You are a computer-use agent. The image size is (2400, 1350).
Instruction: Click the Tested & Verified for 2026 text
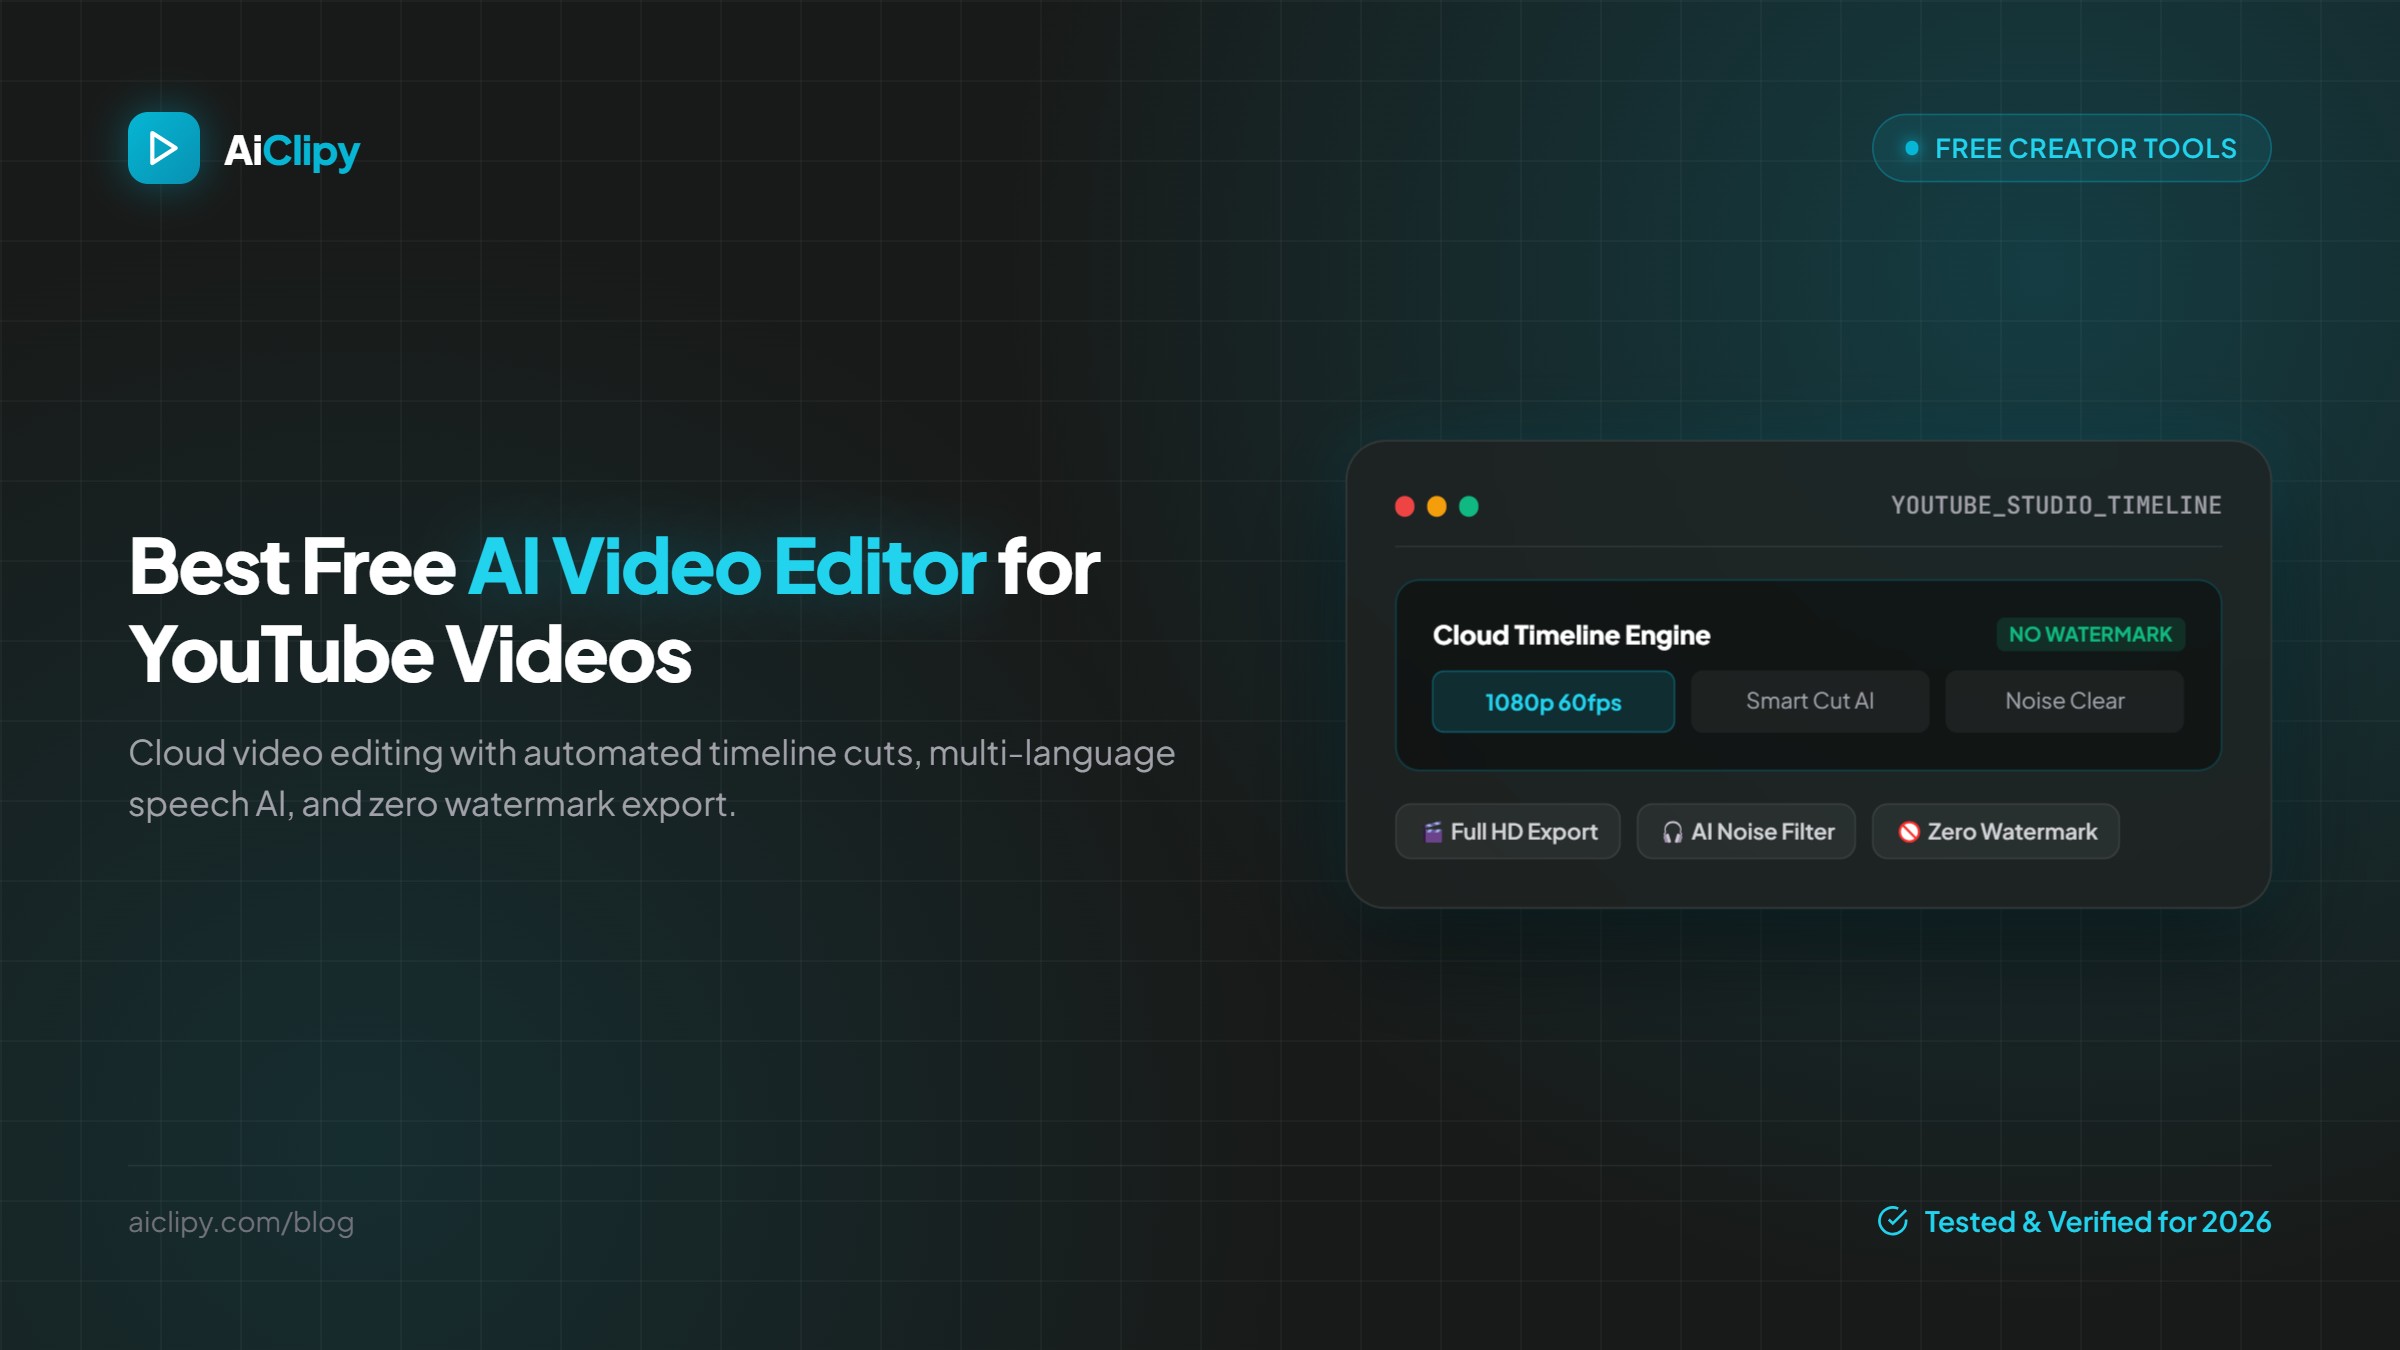tap(2097, 1222)
